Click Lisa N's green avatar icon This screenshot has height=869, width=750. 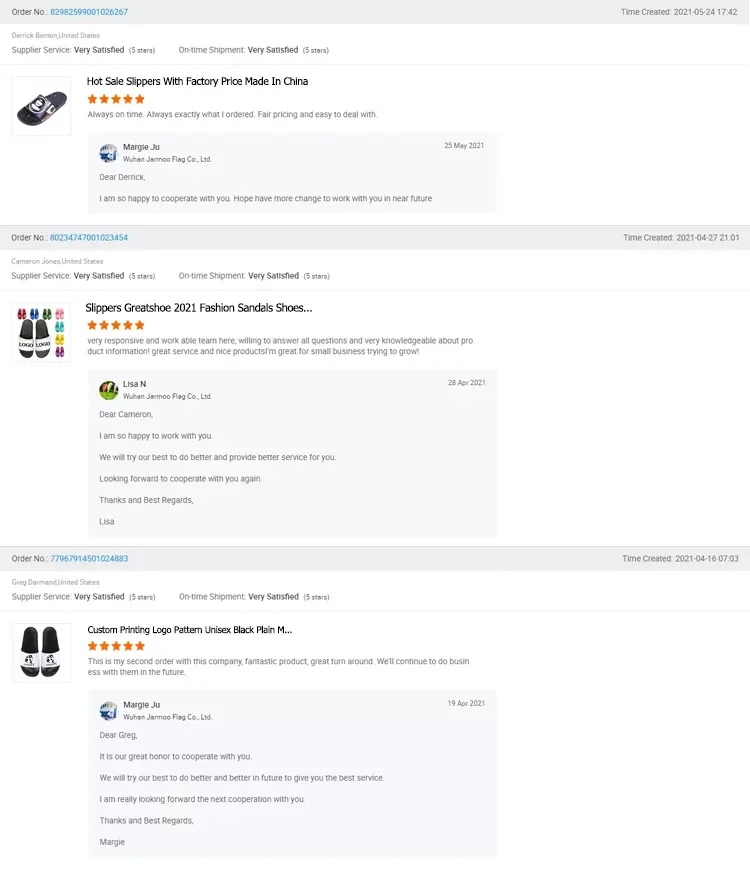109,390
